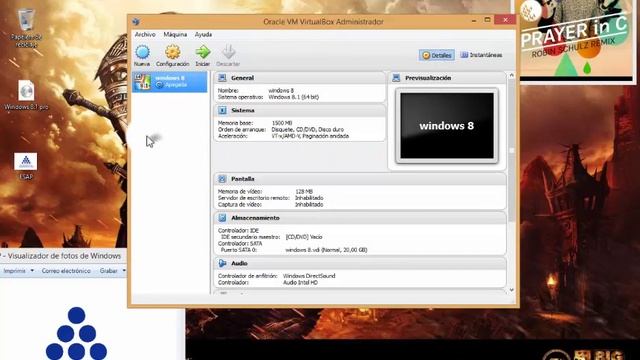Click the Previsualización section icon

396,78
